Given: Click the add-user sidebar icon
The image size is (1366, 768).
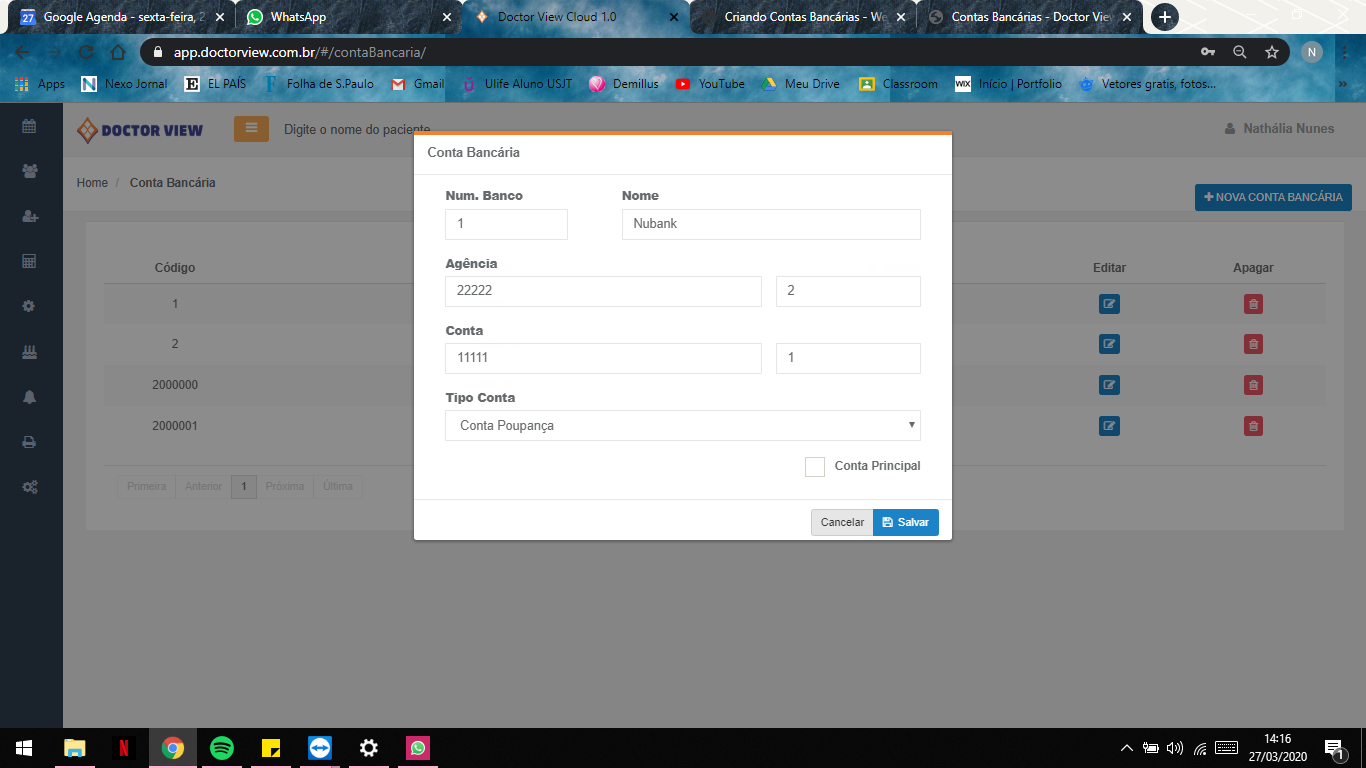Looking at the screenshot, I should [x=29, y=216].
